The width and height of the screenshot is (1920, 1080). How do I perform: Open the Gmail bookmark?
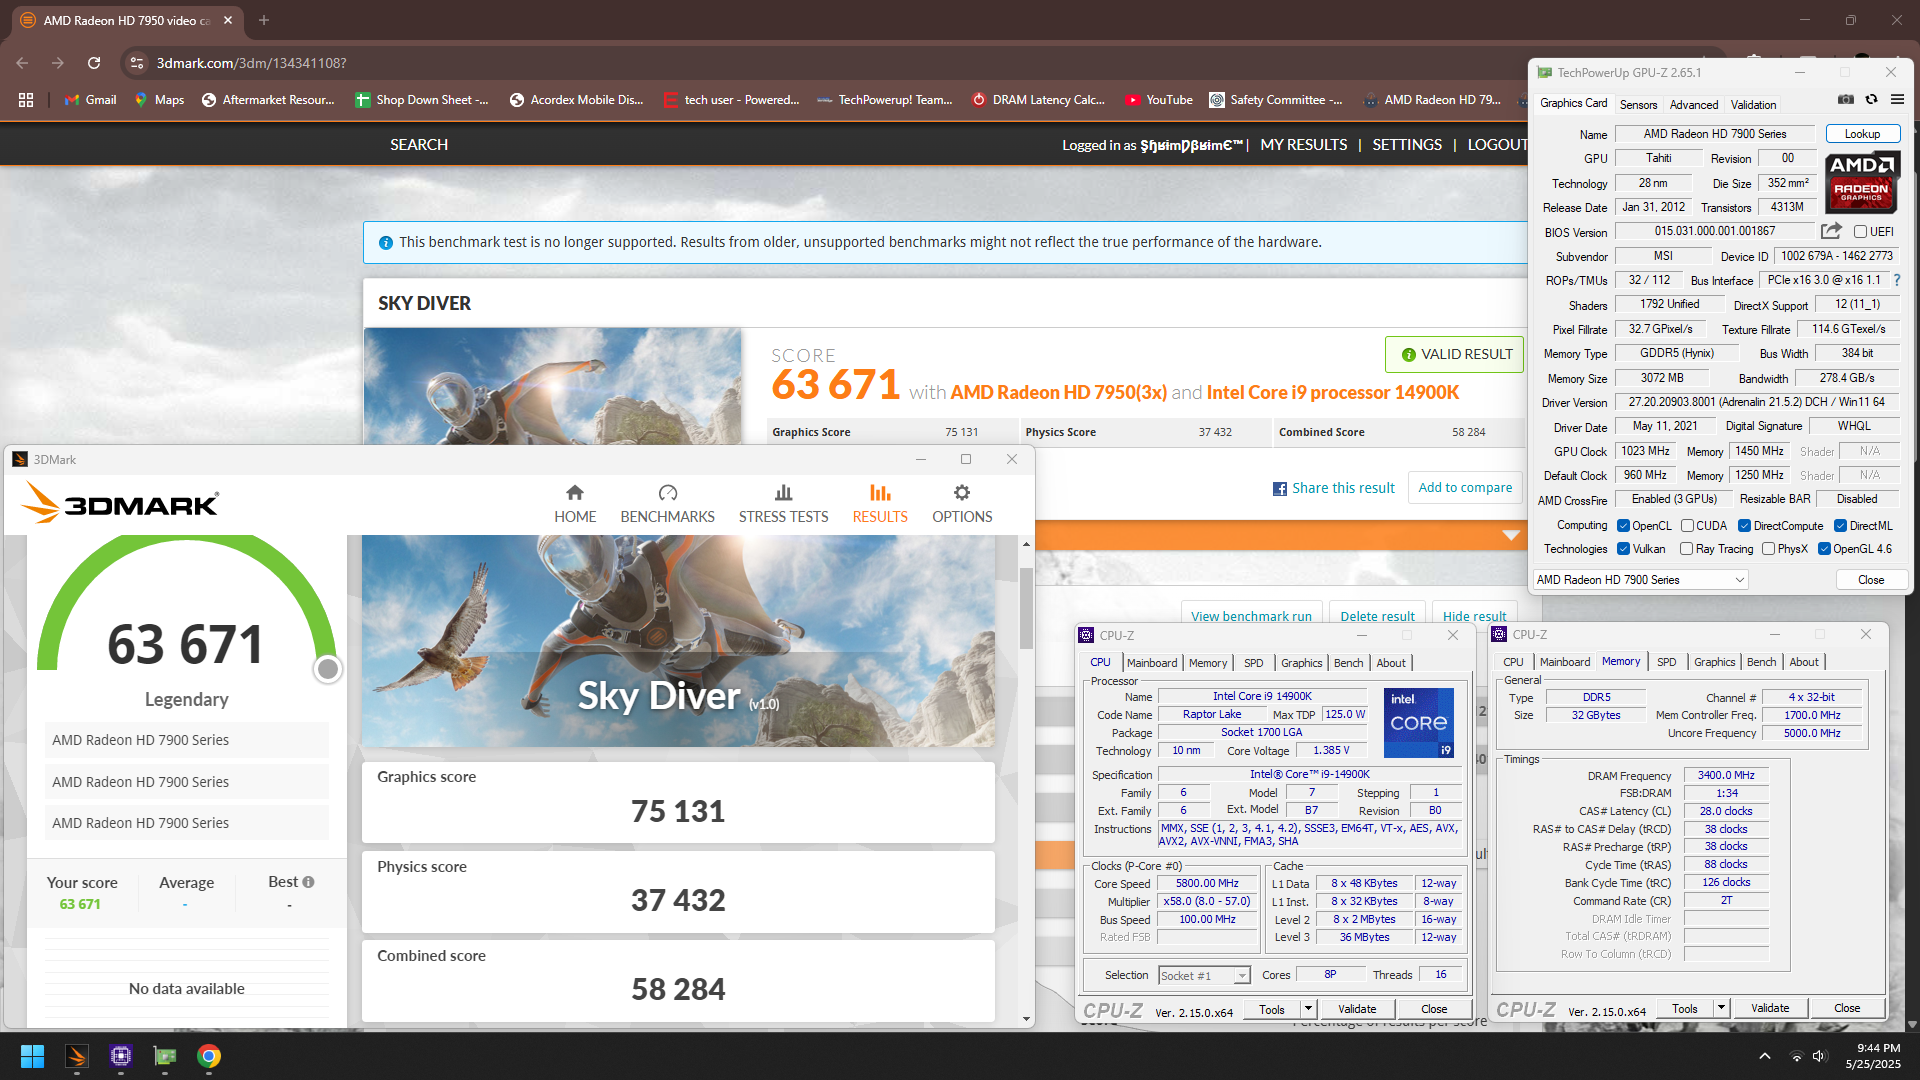[x=90, y=100]
